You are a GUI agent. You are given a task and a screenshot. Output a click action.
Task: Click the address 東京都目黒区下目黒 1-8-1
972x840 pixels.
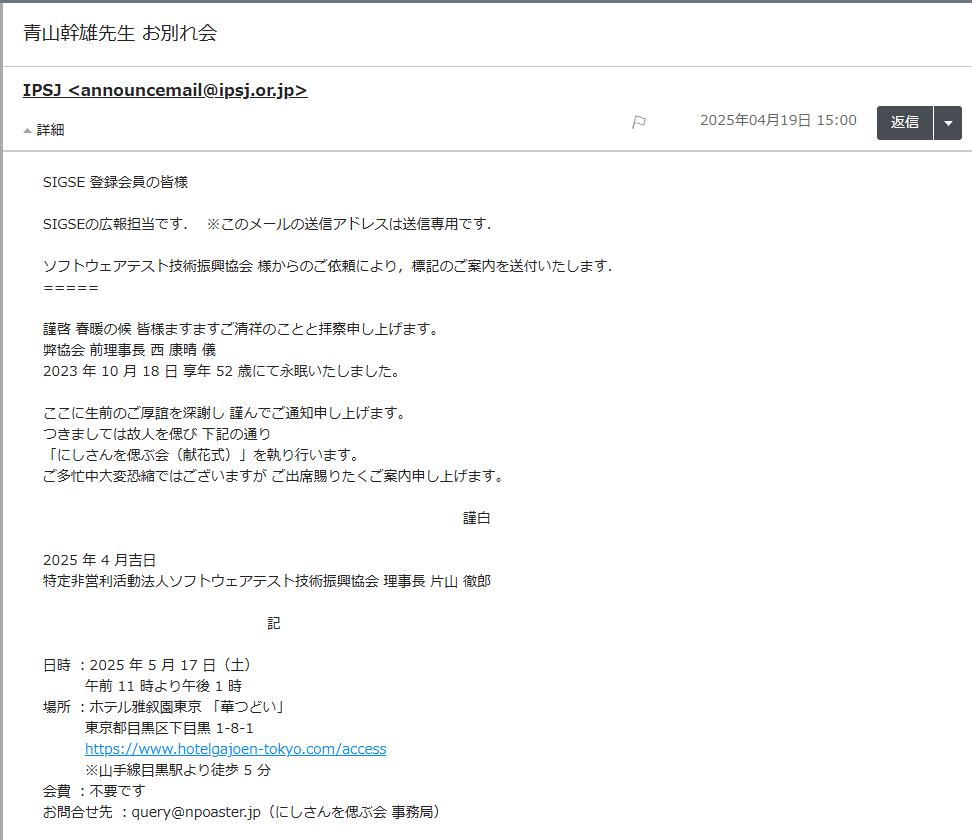click(169, 728)
